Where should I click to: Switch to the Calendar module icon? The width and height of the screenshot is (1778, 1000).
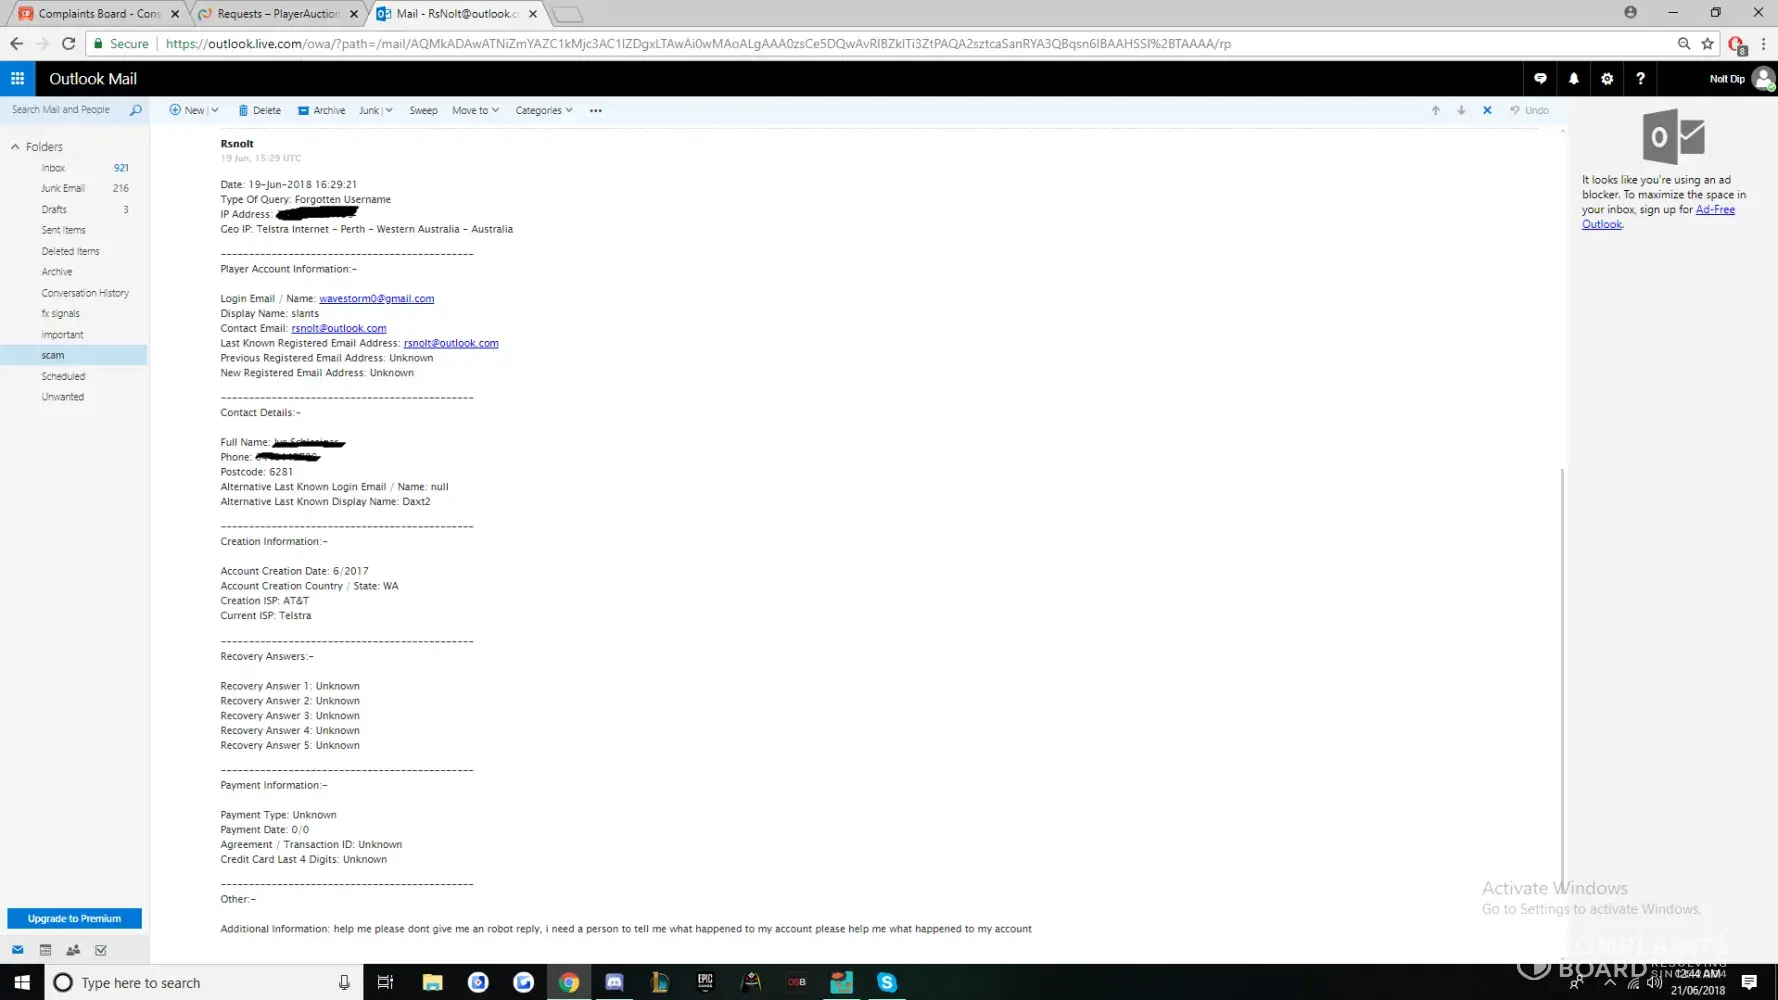pos(45,950)
